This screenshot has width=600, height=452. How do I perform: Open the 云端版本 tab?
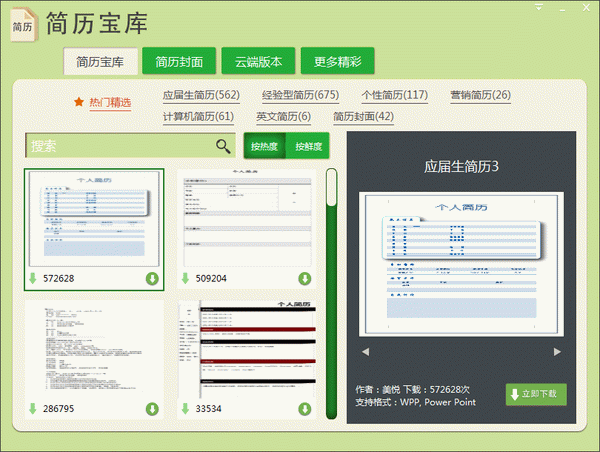click(x=258, y=61)
